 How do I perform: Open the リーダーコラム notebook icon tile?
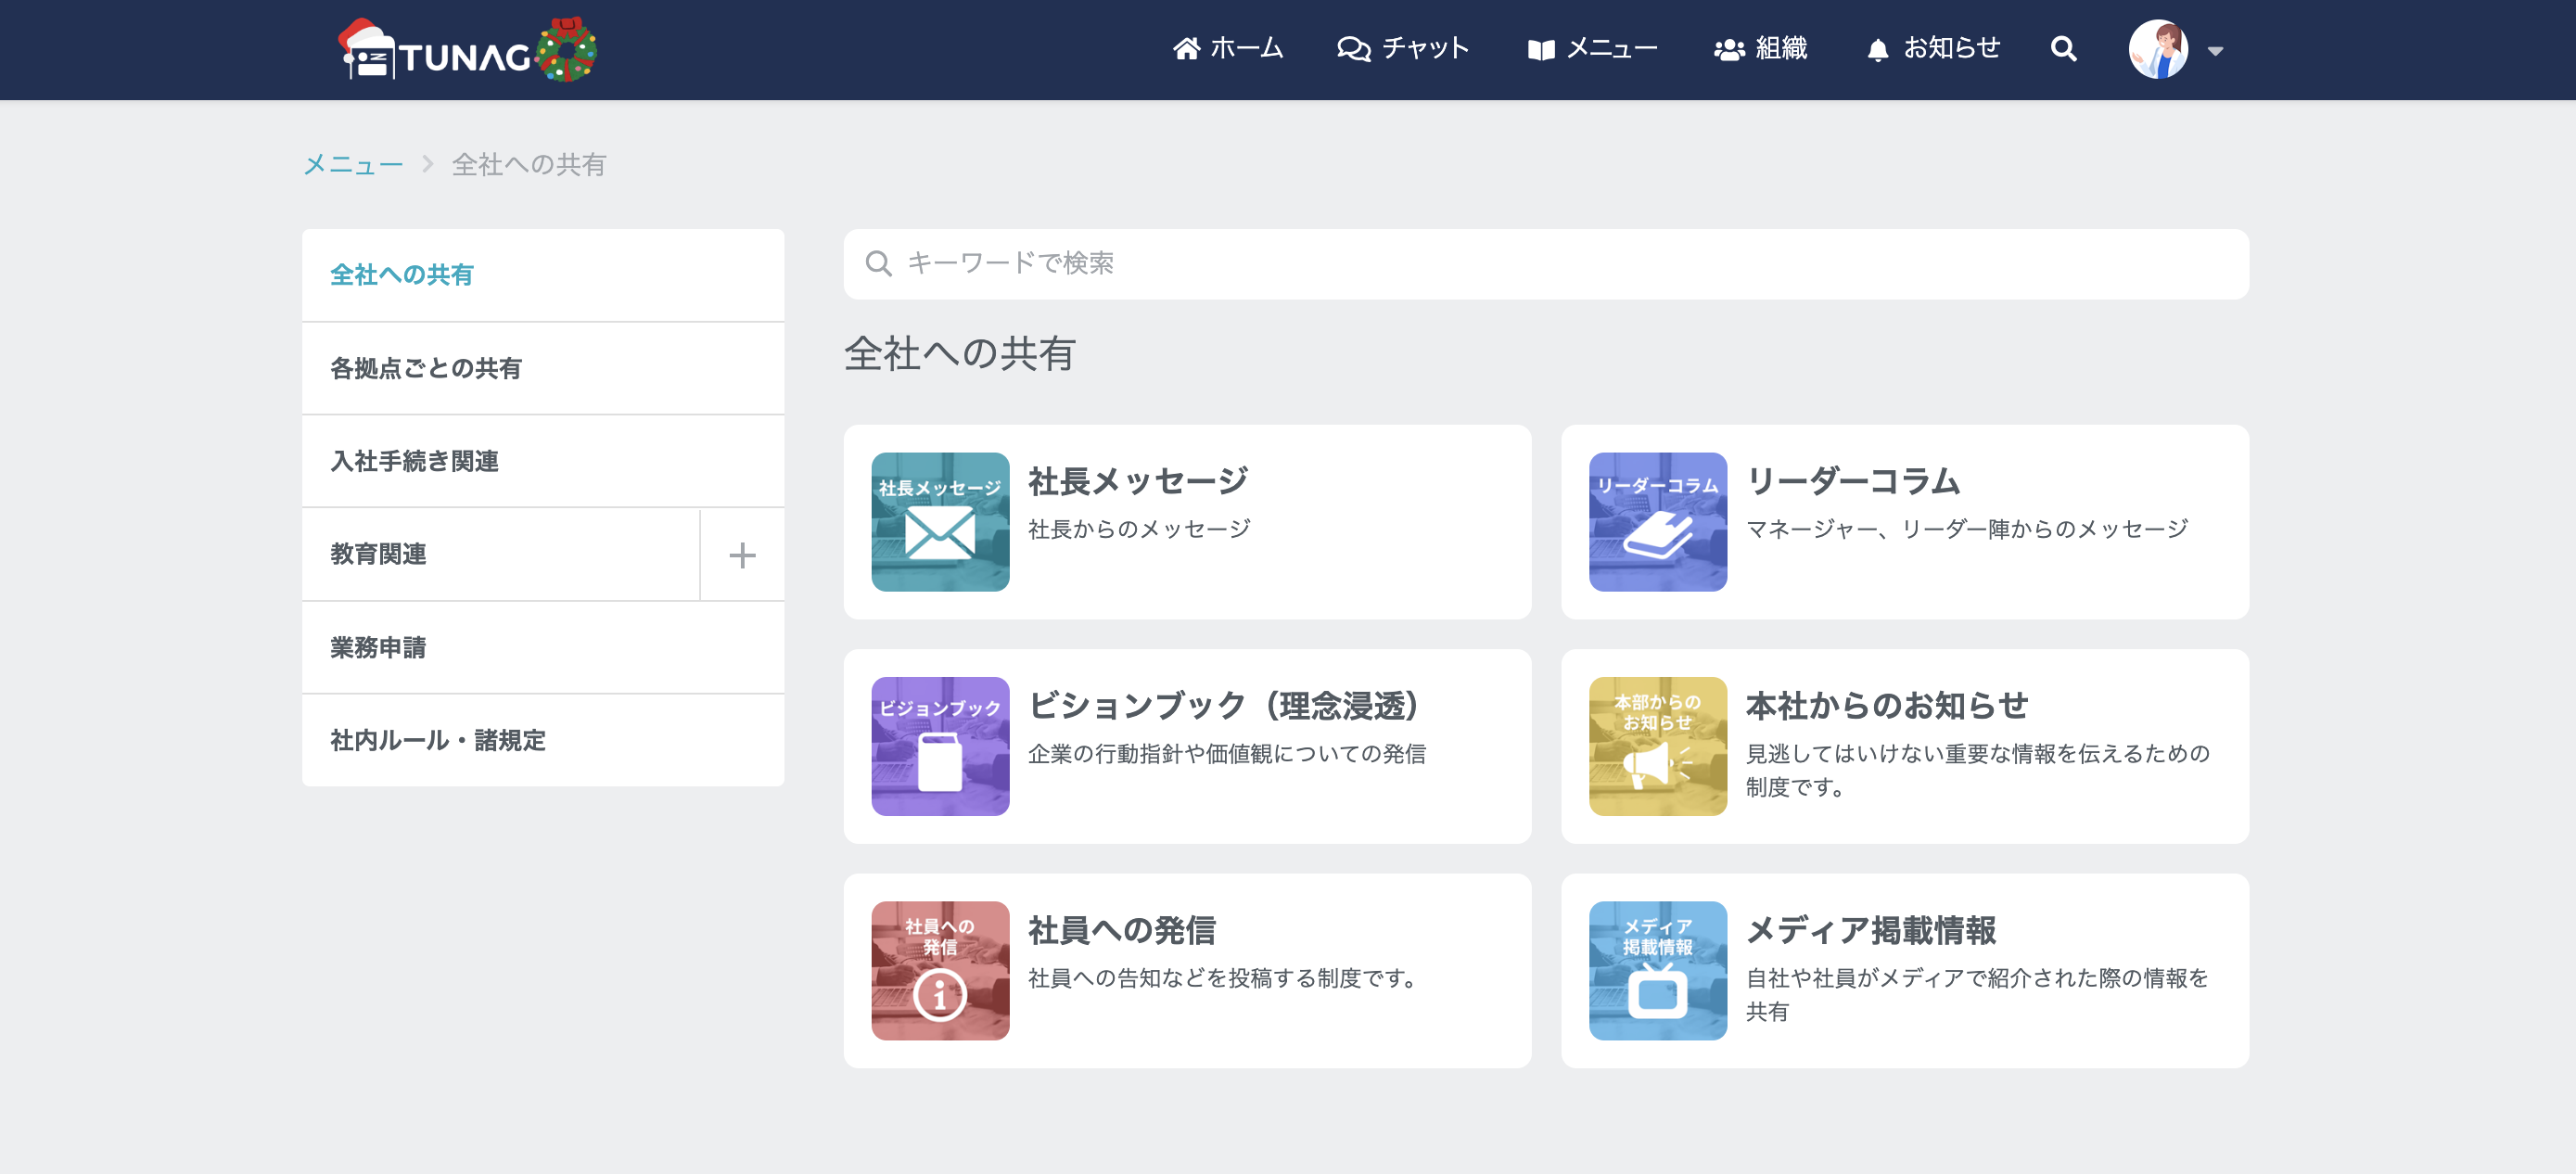click(x=1657, y=522)
